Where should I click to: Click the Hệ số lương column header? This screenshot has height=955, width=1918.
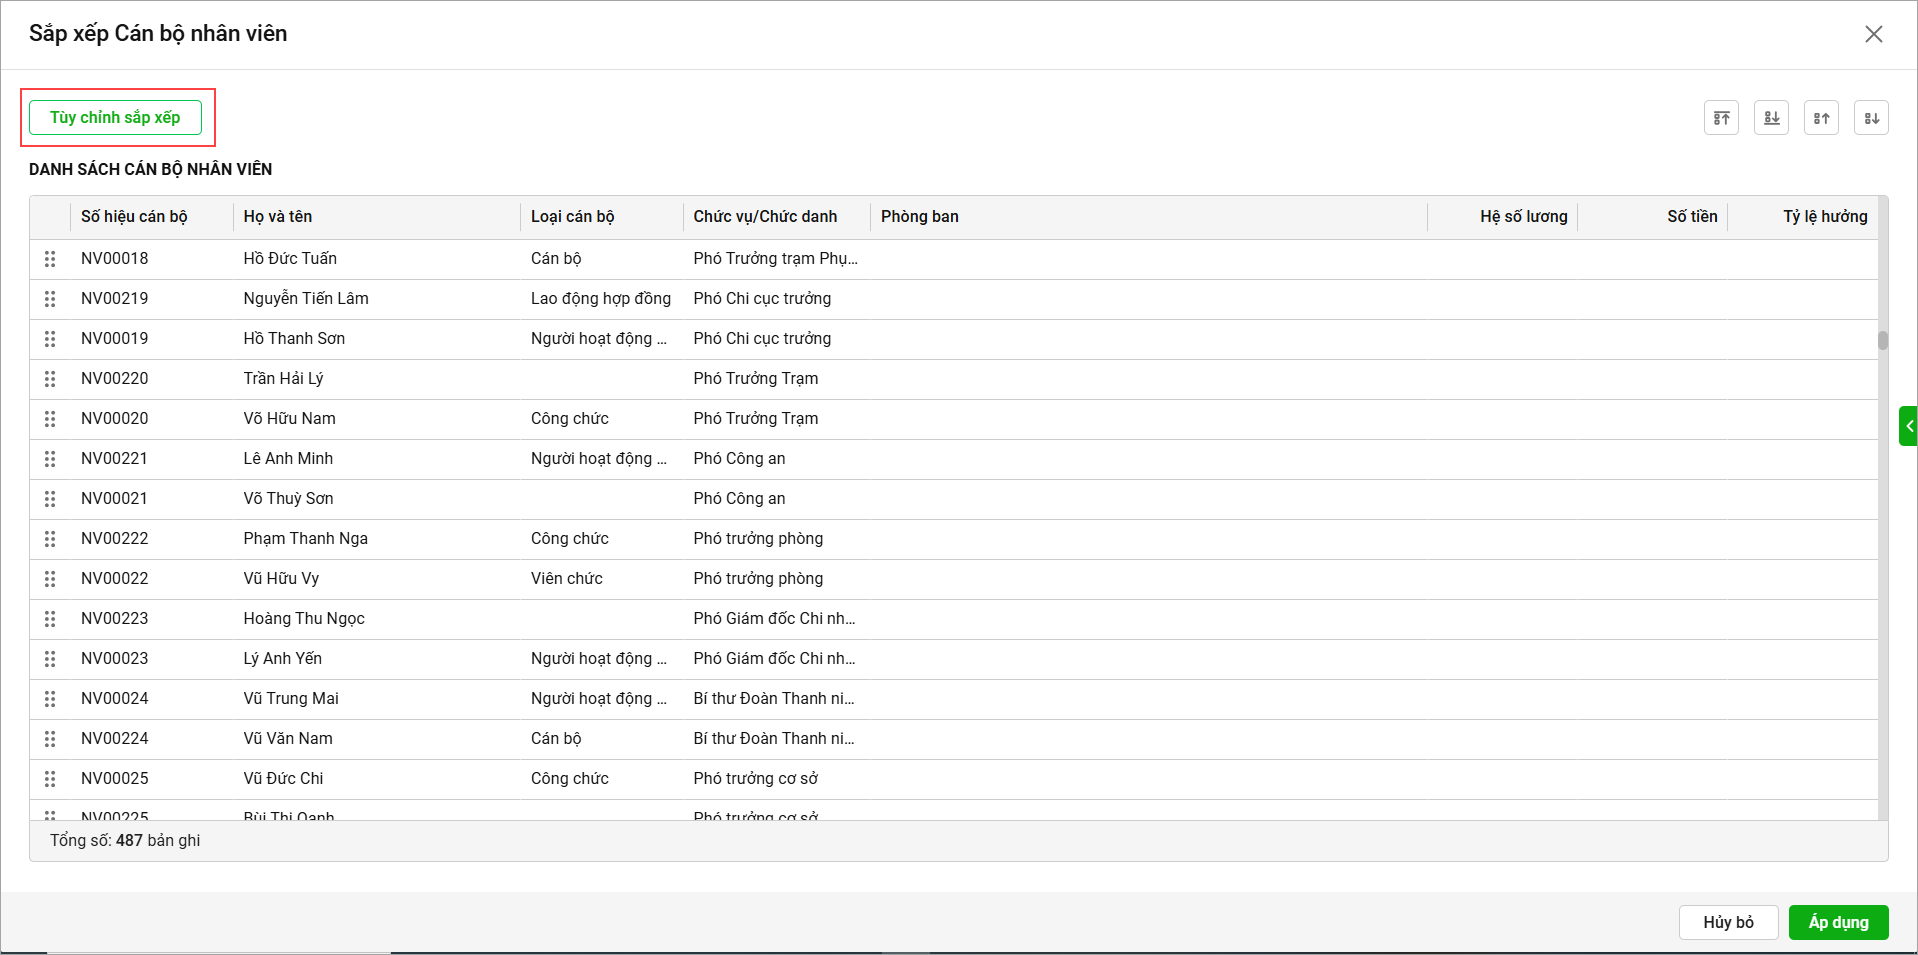(1523, 217)
